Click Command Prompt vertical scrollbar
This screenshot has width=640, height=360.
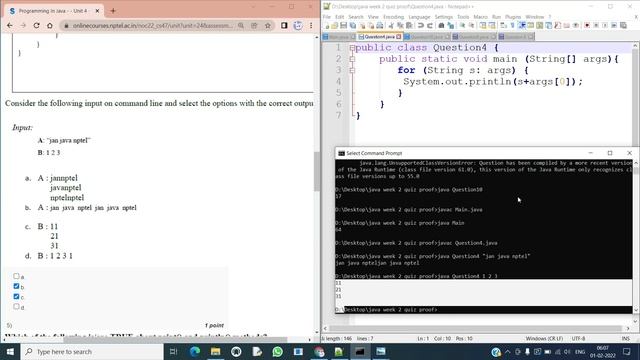[636, 237]
